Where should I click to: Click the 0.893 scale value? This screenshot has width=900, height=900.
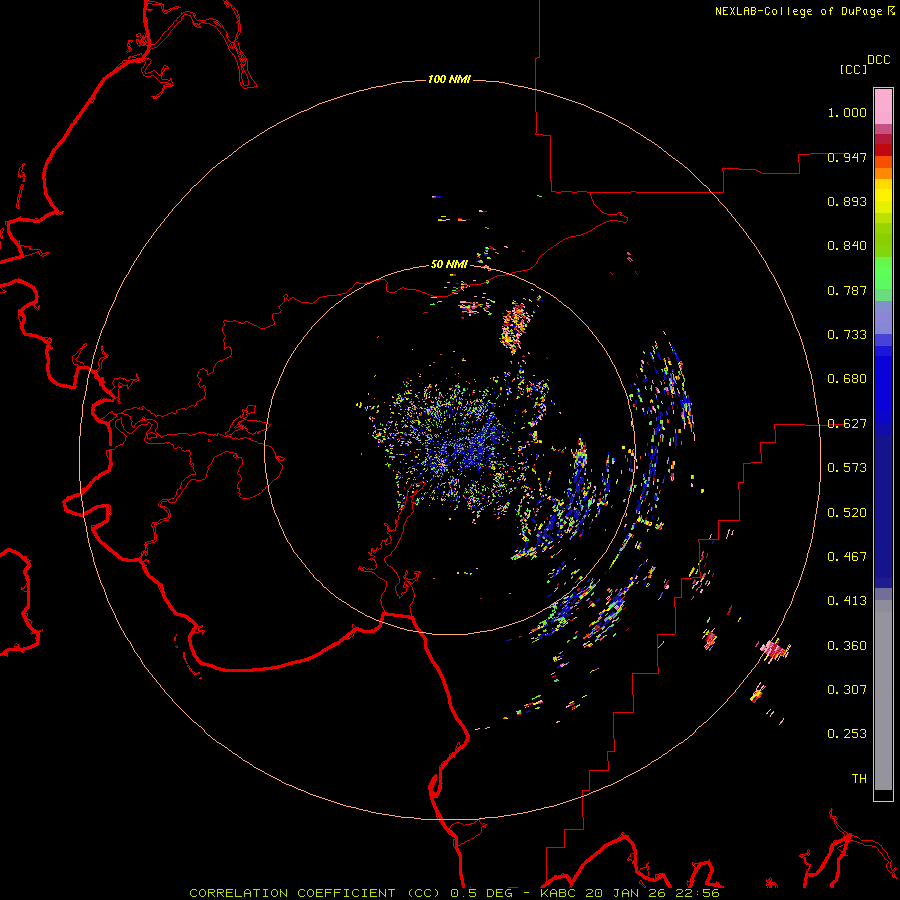[847, 201]
